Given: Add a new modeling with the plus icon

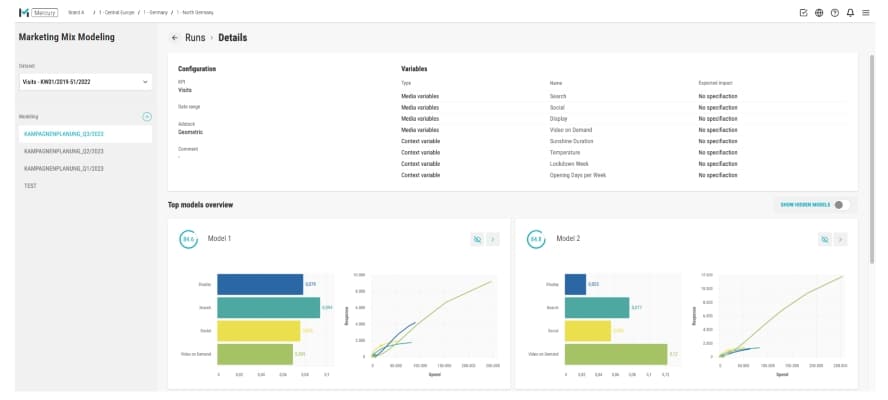Looking at the screenshot, I should point(147,117).
